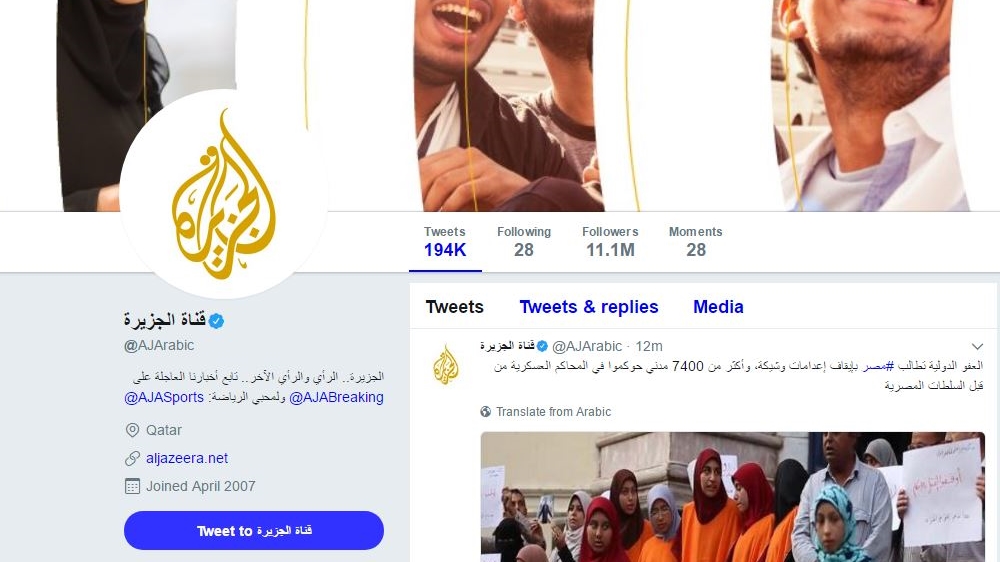Image resolution: width=1000 pixels, height=562 pixels.
Task: Open the Moments 28 section
Action: 695,242
